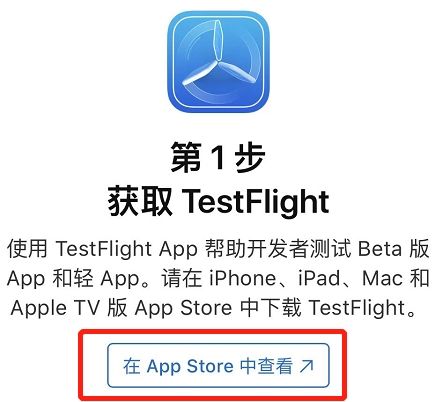Open the 在 App Store 中查看 button
Viewport: 443px width, 402px height.
pos(218,366)
